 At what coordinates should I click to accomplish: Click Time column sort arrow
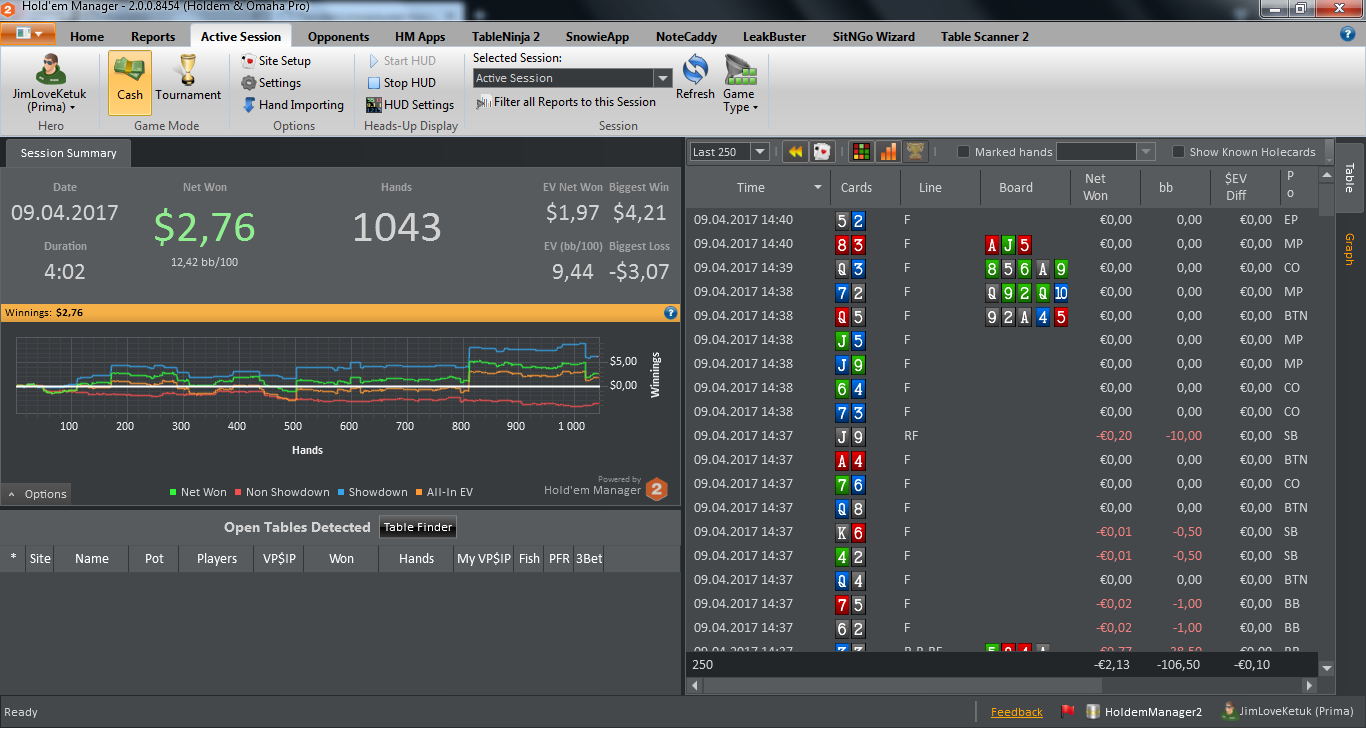pyautogui.click(x=818, y=187)
